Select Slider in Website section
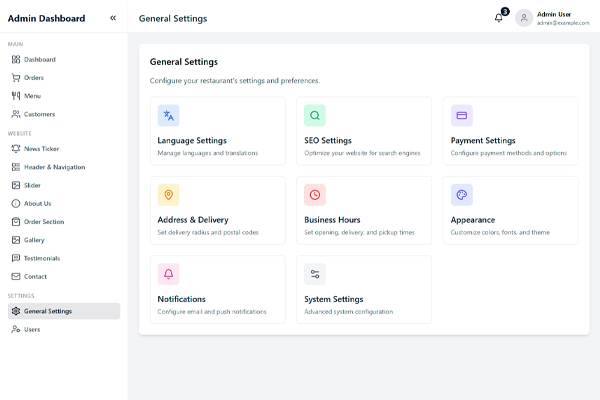Screen dimensions: 600x400 tap(64, 185)
